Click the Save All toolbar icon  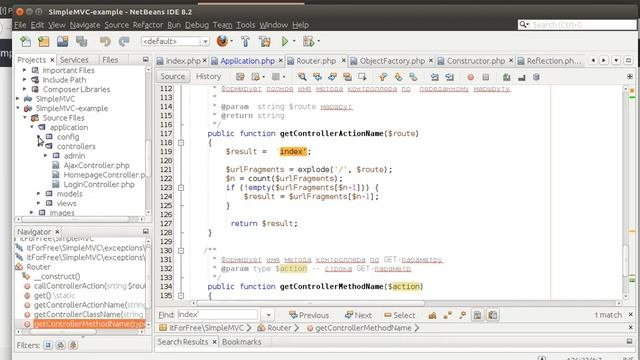point(81,41)
